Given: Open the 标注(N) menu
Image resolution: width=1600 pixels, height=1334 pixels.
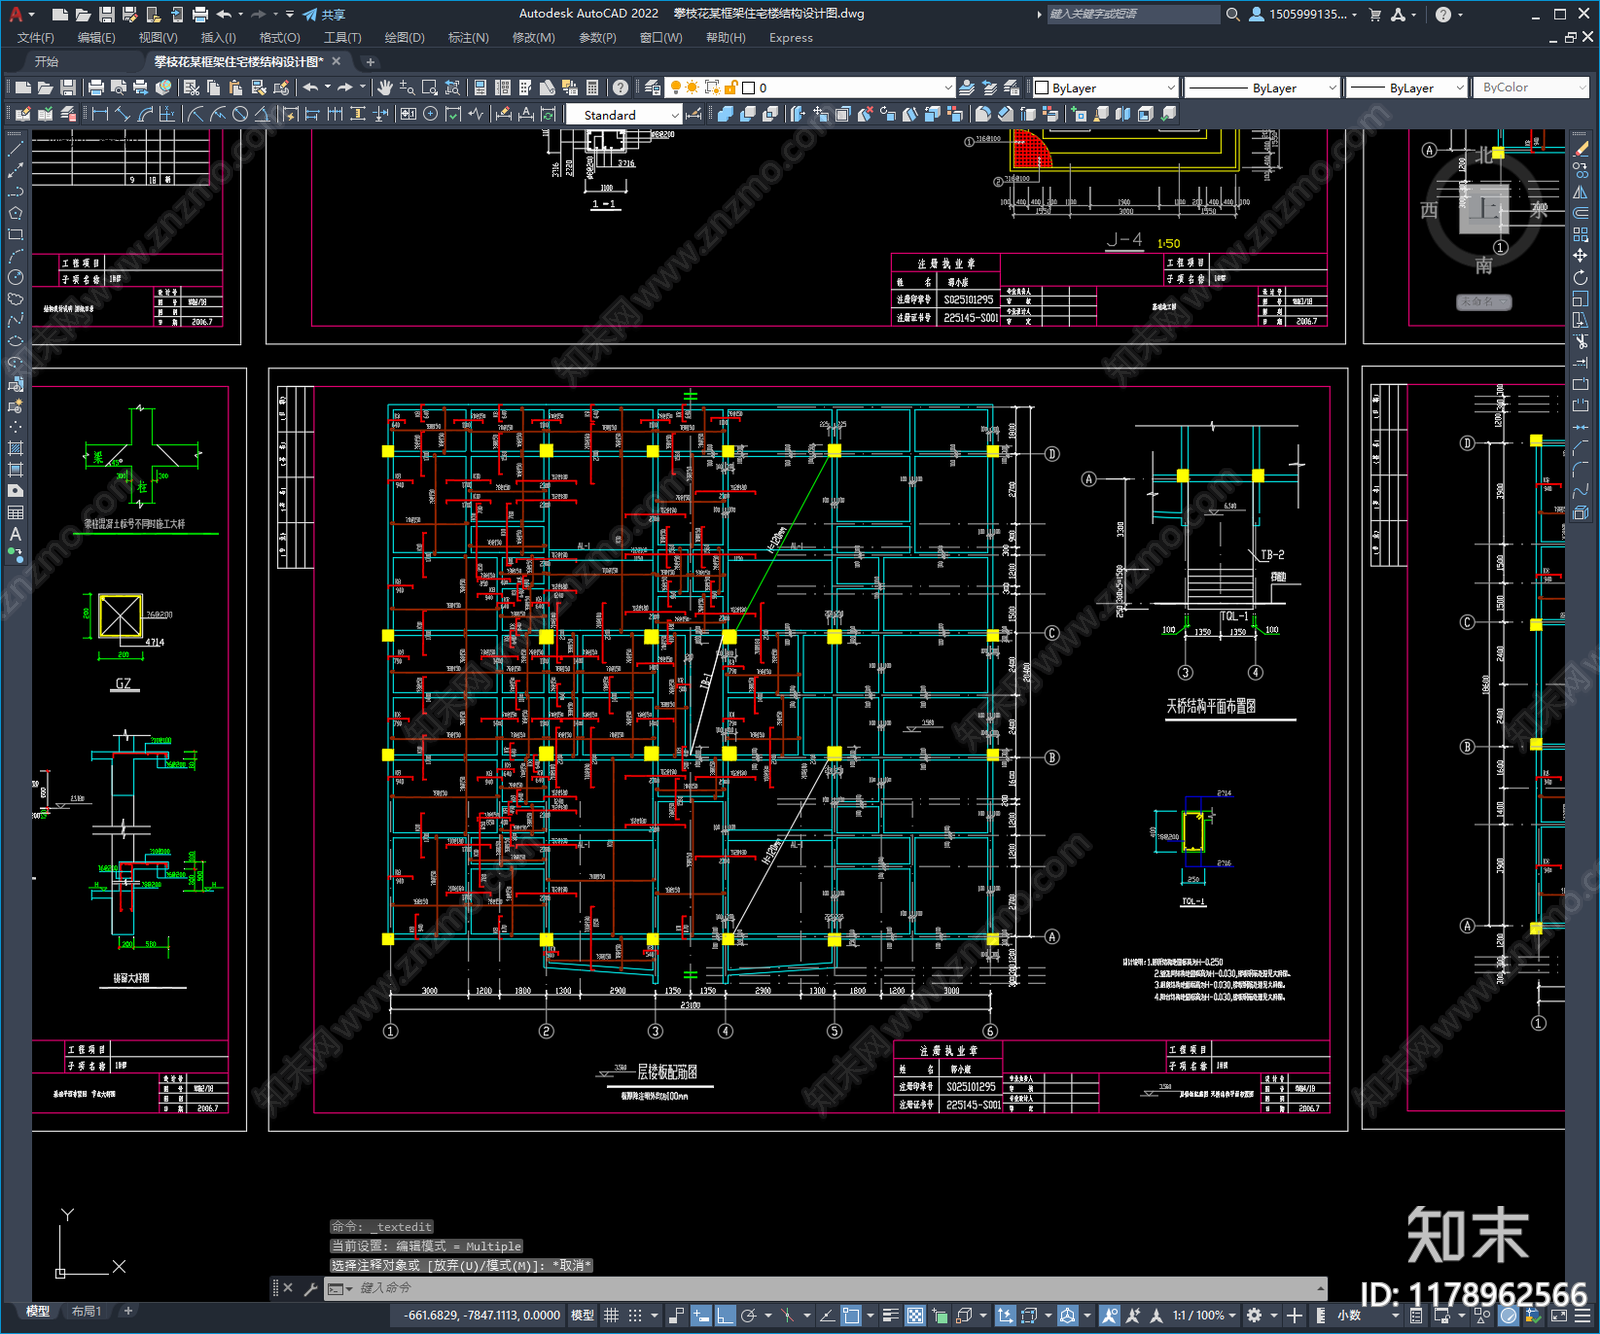Looking at the screenshot, I should [x=468, y=38].
